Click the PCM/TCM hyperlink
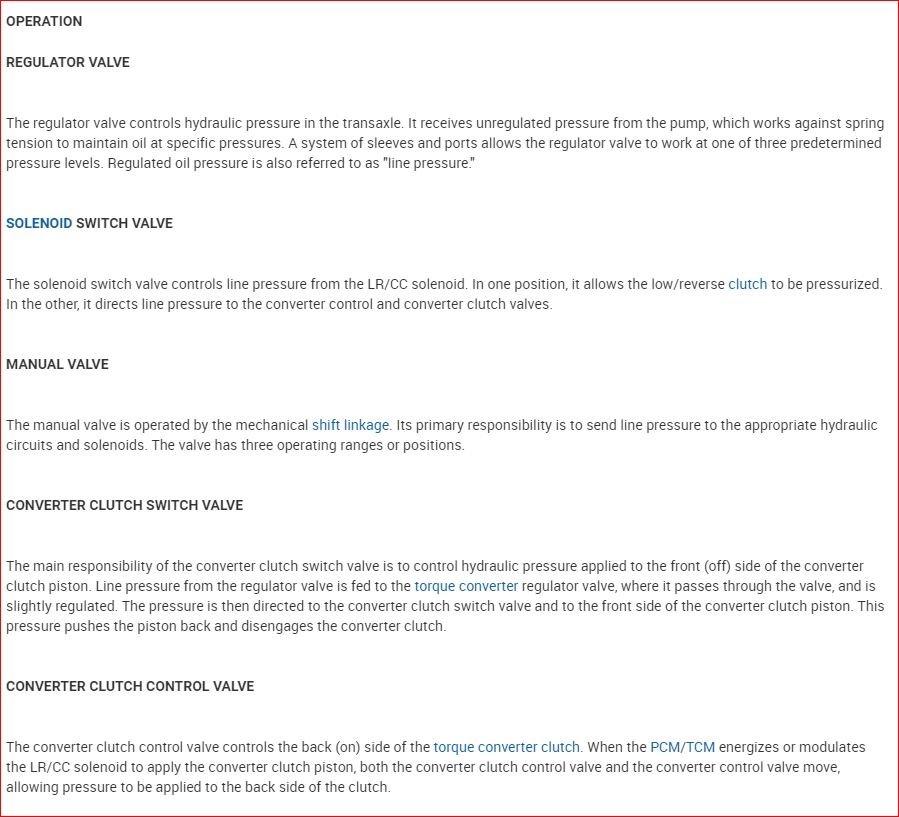 (683, 747)
